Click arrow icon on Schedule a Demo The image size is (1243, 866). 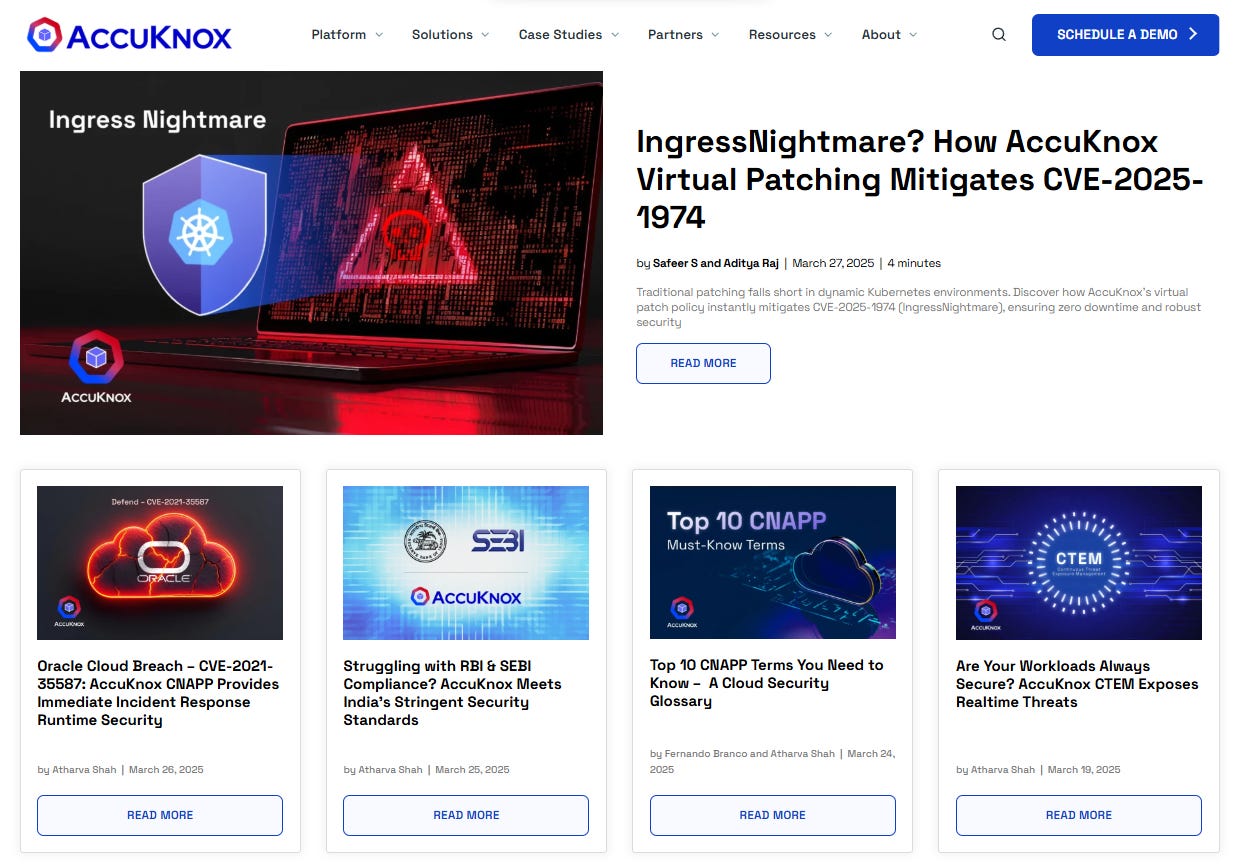(1193, 35)
